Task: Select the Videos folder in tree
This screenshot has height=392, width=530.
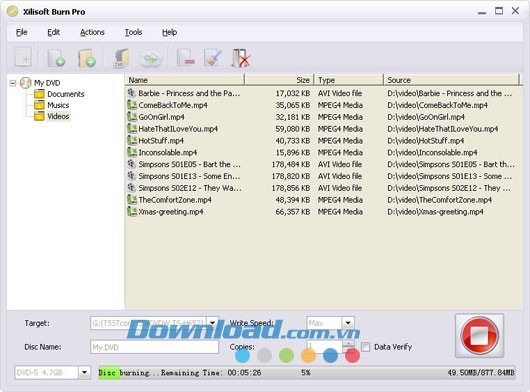Action: click(x=52, y=116)
